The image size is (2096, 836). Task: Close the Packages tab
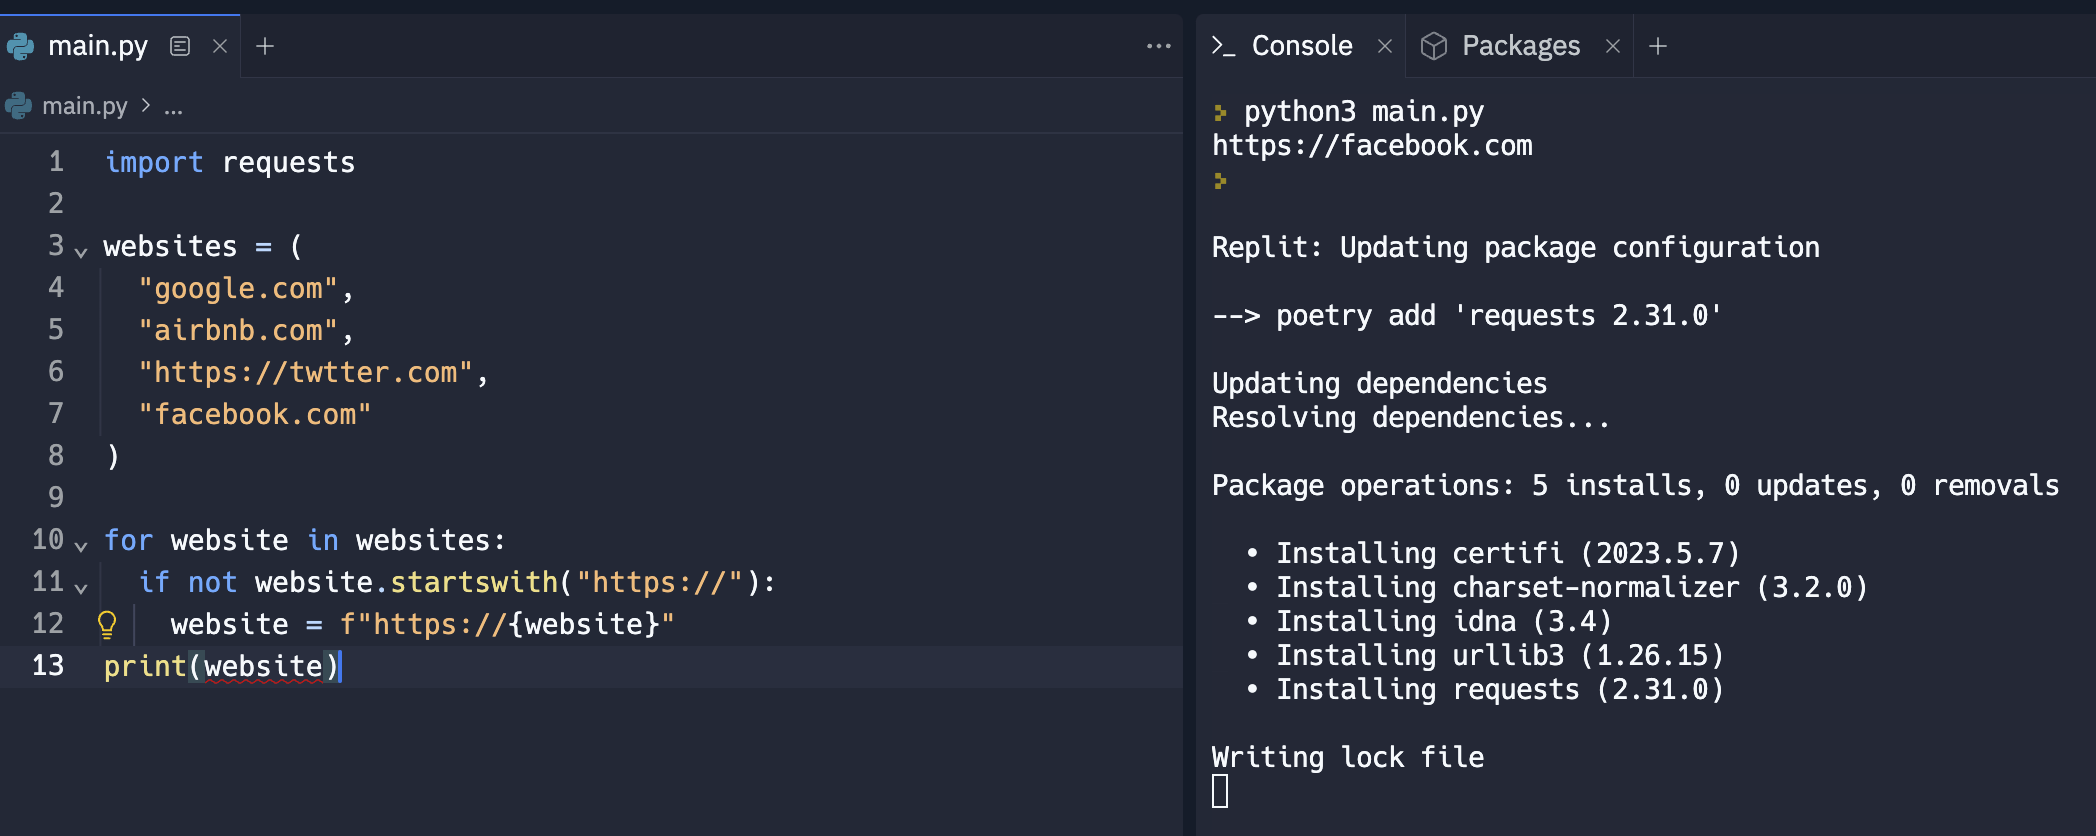tap(1613, 46)
